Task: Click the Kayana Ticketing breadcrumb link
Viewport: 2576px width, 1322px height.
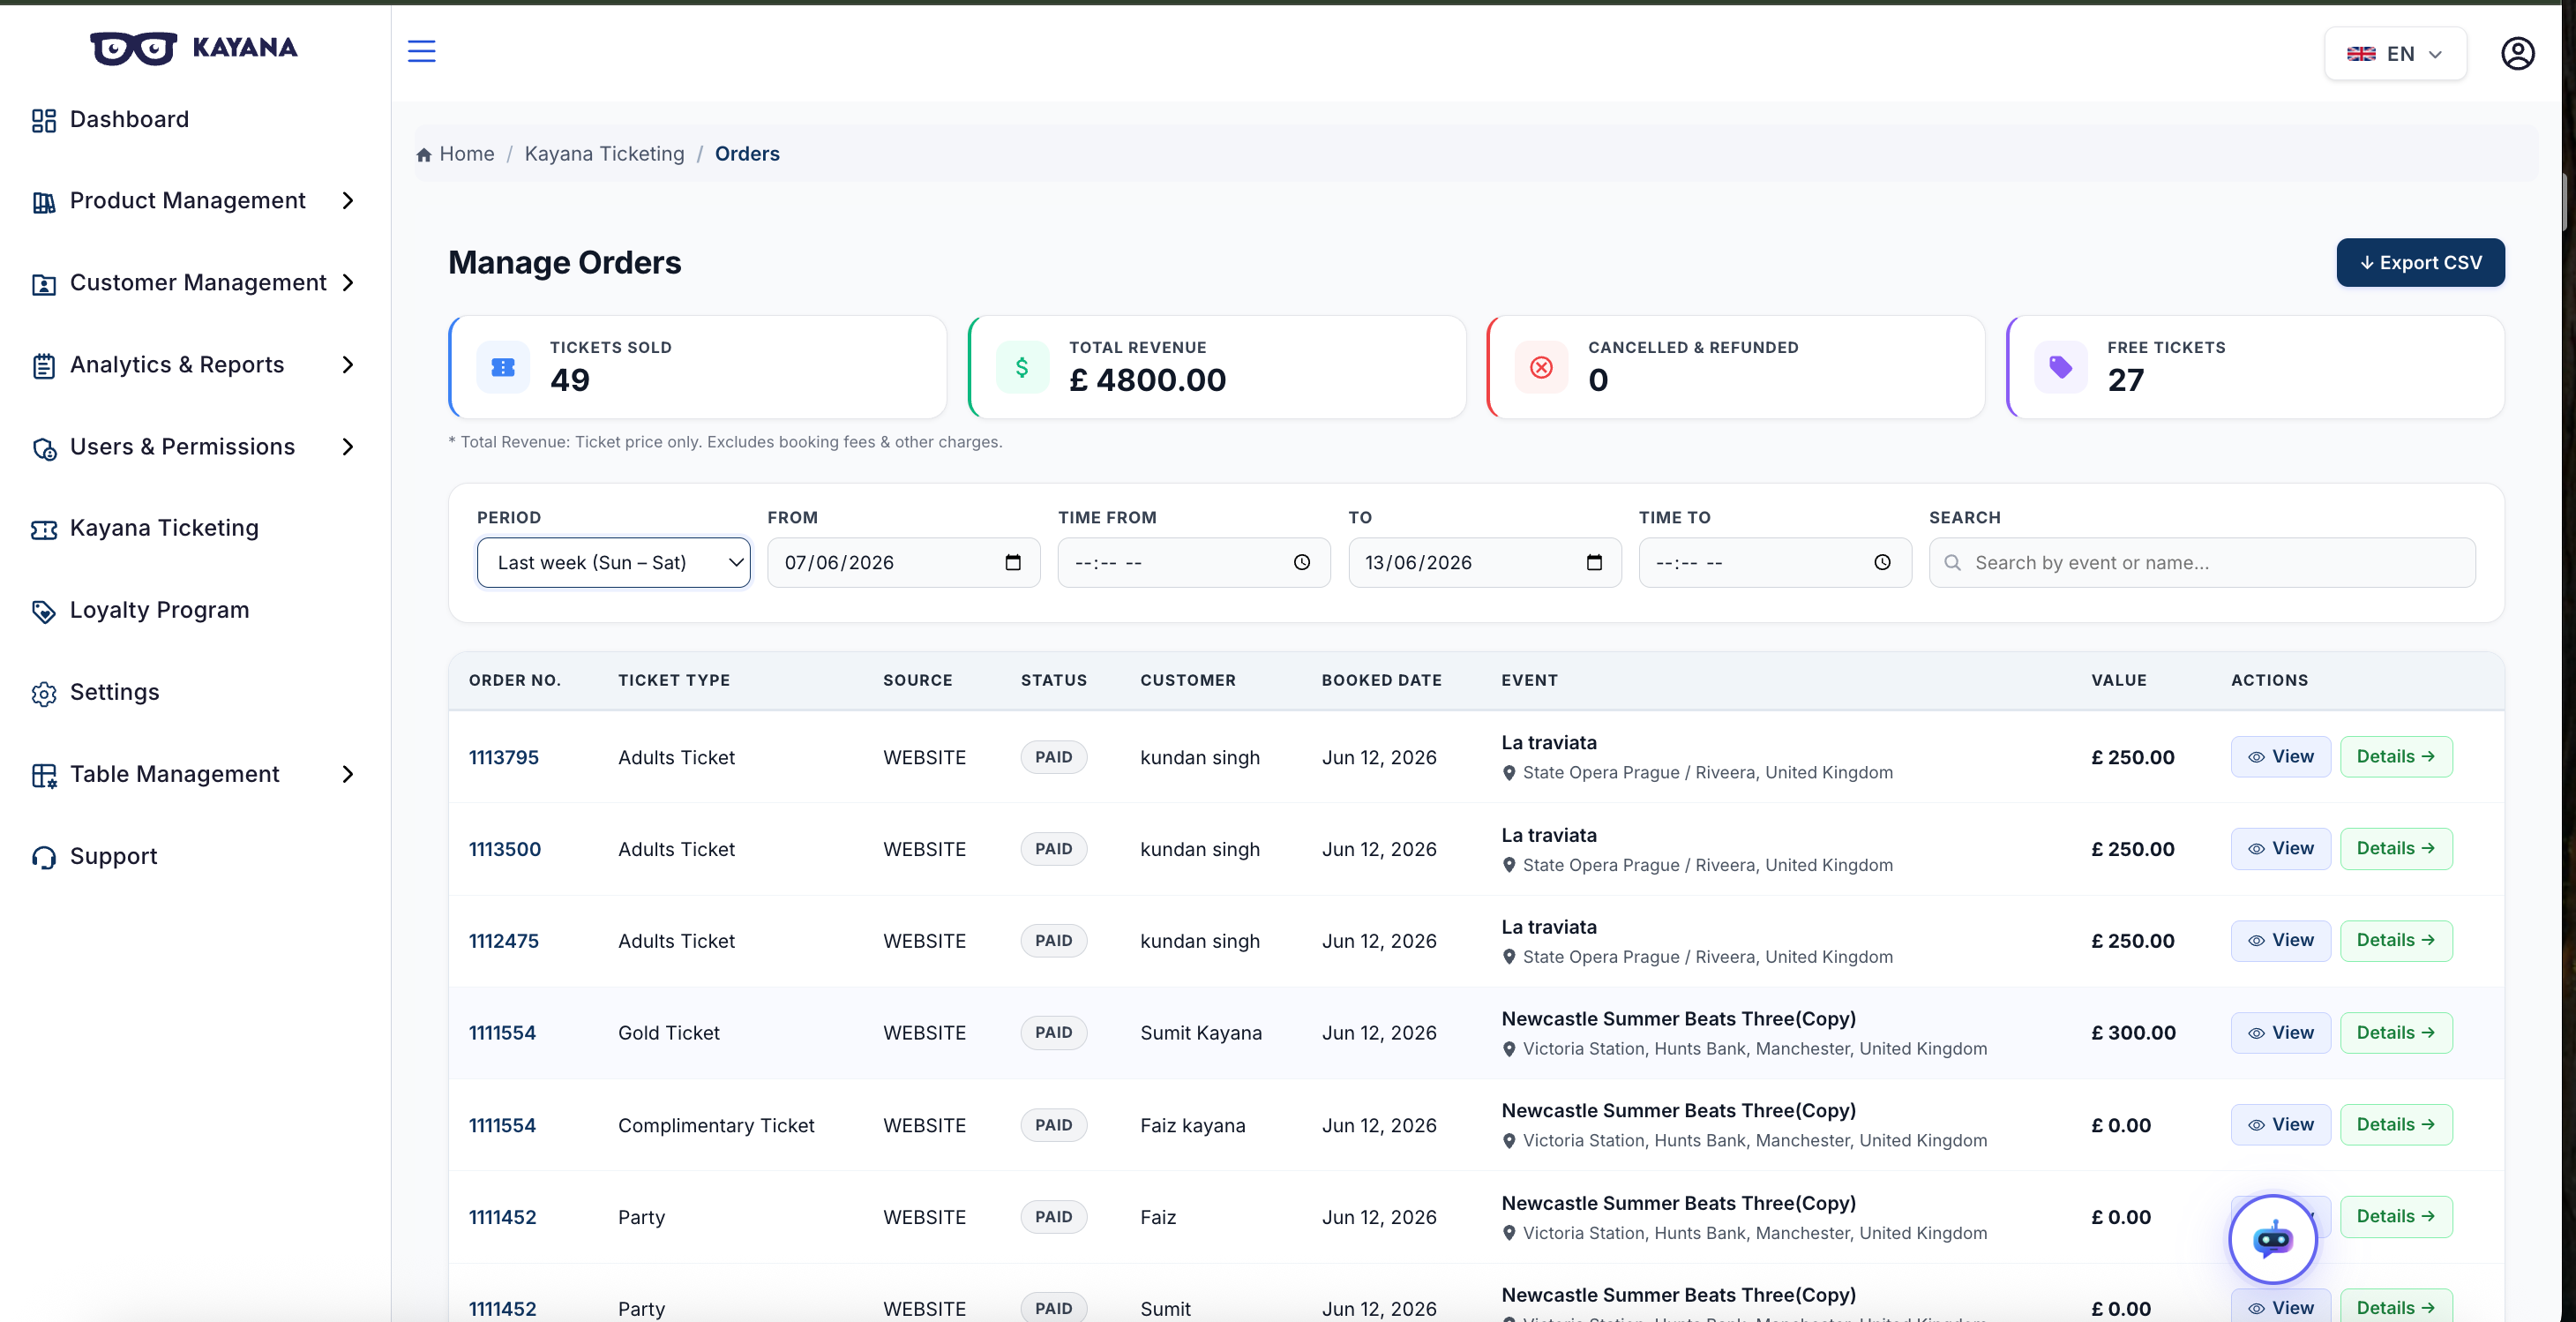Action: [604, 154]
